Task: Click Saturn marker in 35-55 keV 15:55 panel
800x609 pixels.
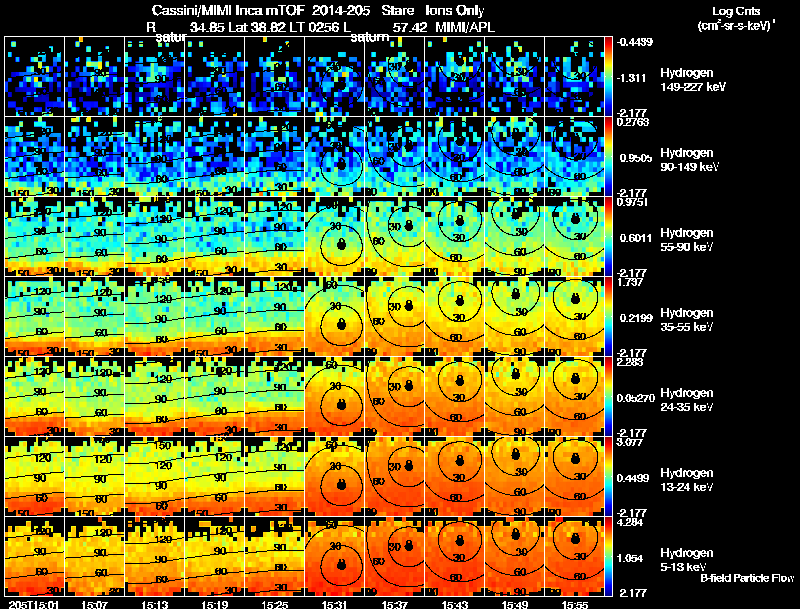Action: click(x=575, y=297)
